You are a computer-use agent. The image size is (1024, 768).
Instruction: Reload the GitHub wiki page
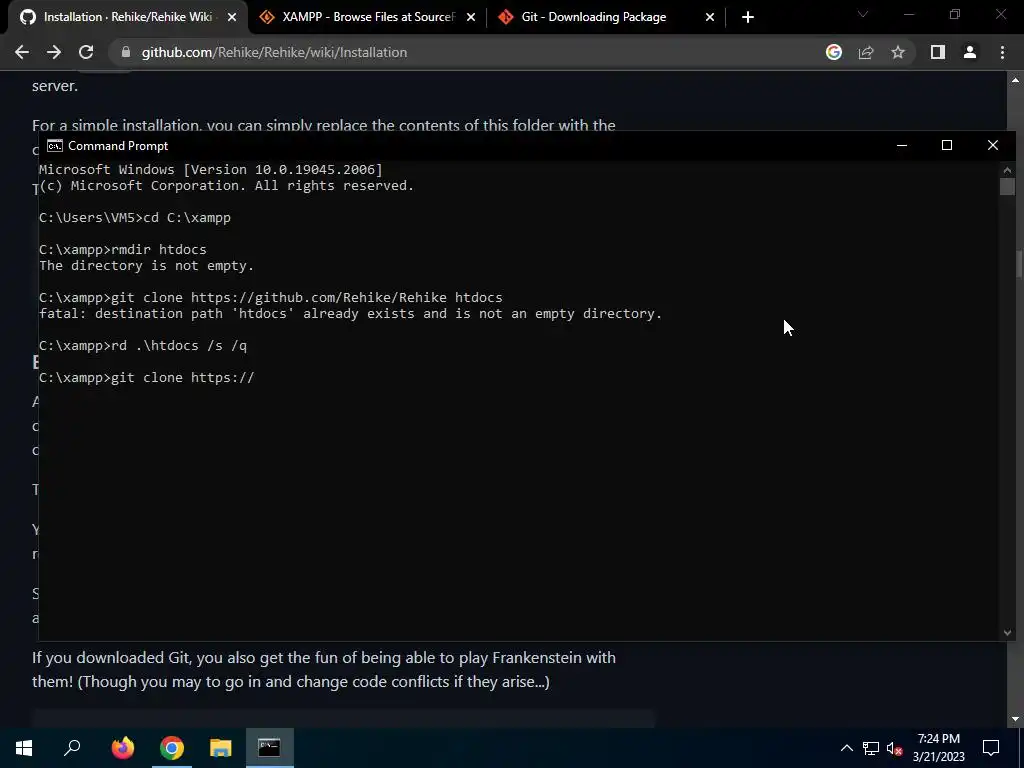tap(86, 52)
